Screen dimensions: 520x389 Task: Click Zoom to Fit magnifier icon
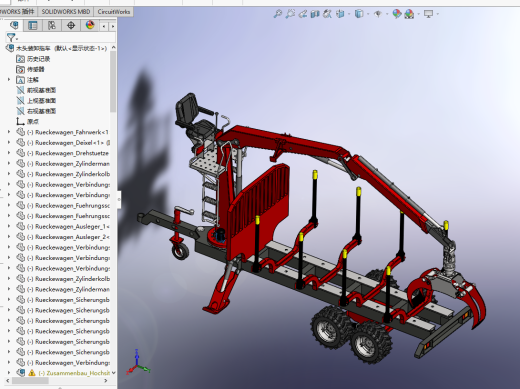277,14
